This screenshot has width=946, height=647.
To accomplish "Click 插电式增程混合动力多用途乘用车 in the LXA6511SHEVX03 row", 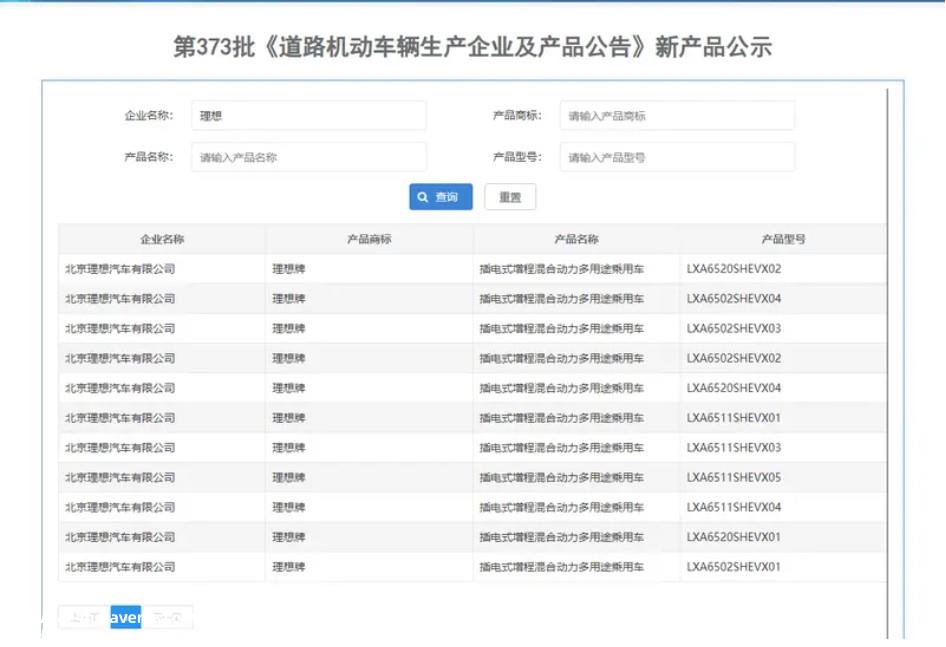I will pyautogui.click(x=561, y=447).
